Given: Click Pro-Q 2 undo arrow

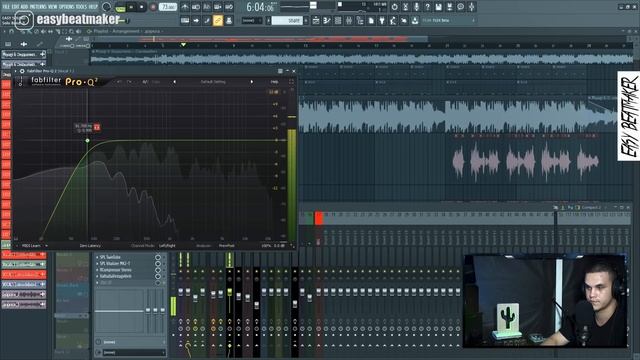Looking at the screenshot, I should pyautogui.click(x=119, y=82).
